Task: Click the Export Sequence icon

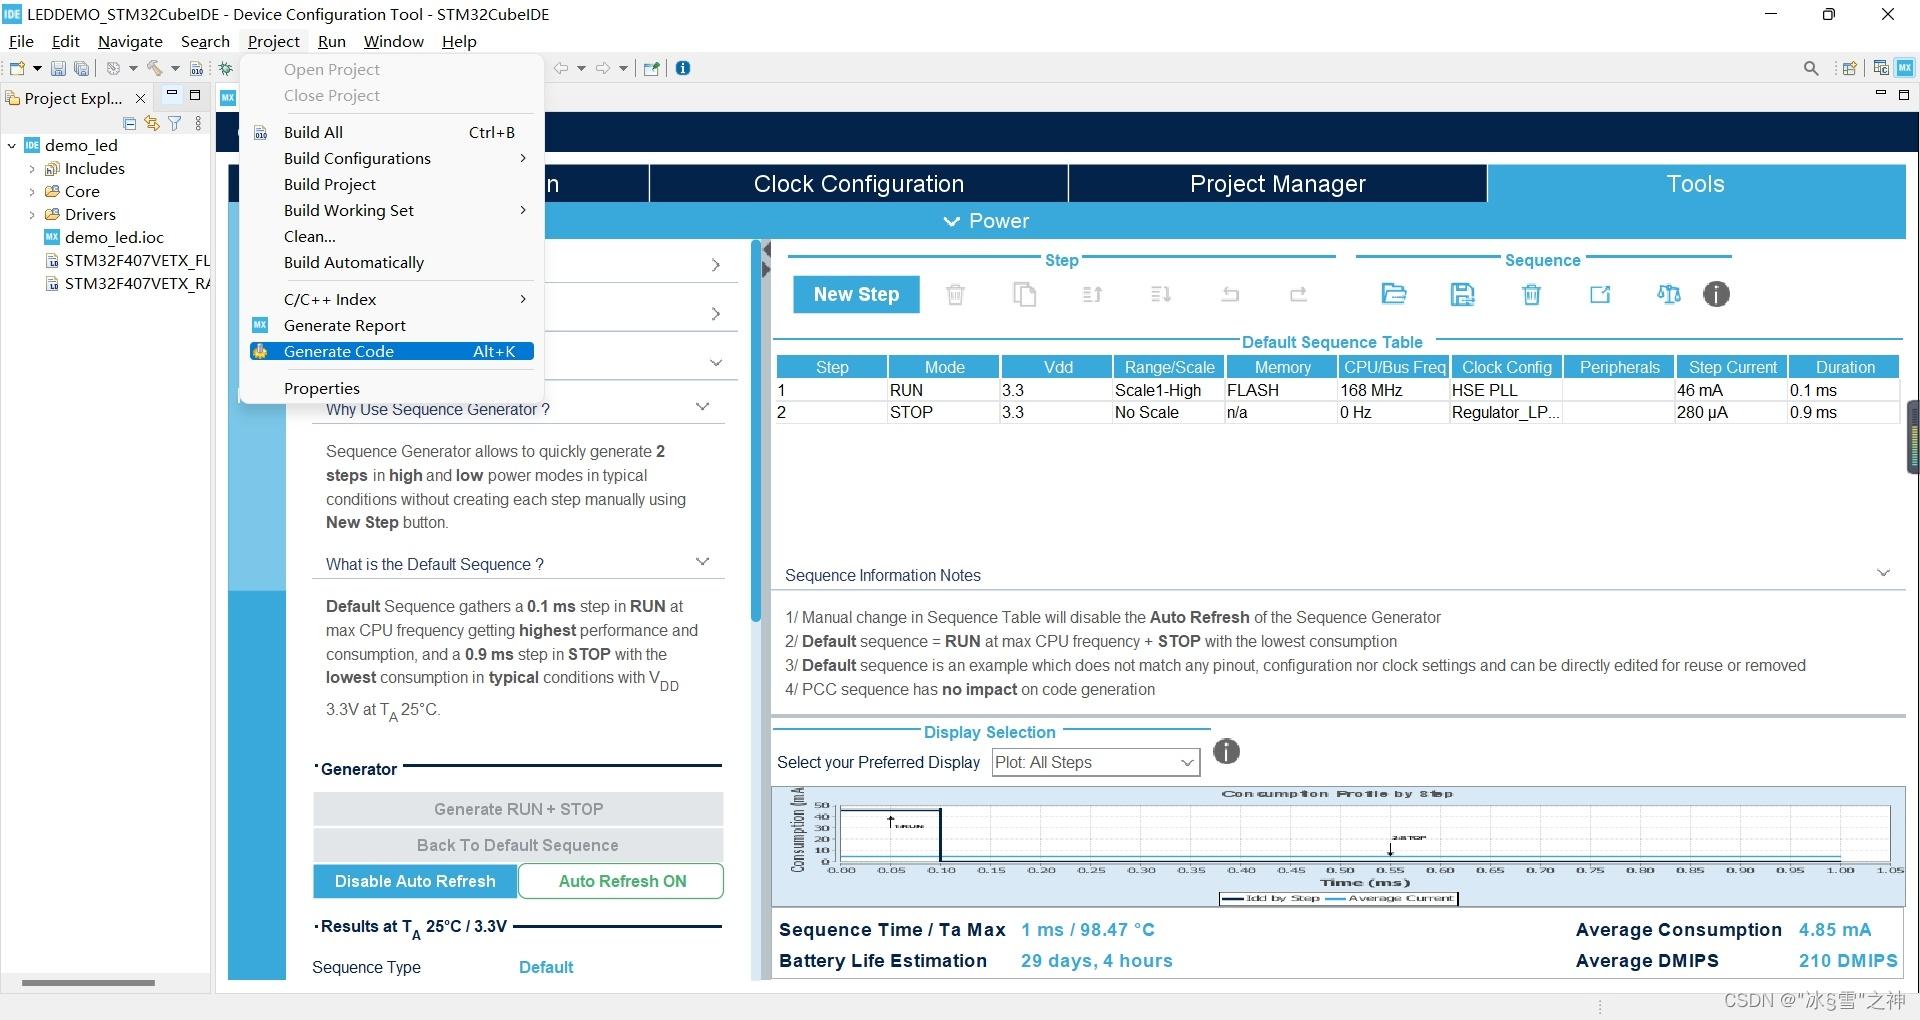Action: [x=1600, y=294]
